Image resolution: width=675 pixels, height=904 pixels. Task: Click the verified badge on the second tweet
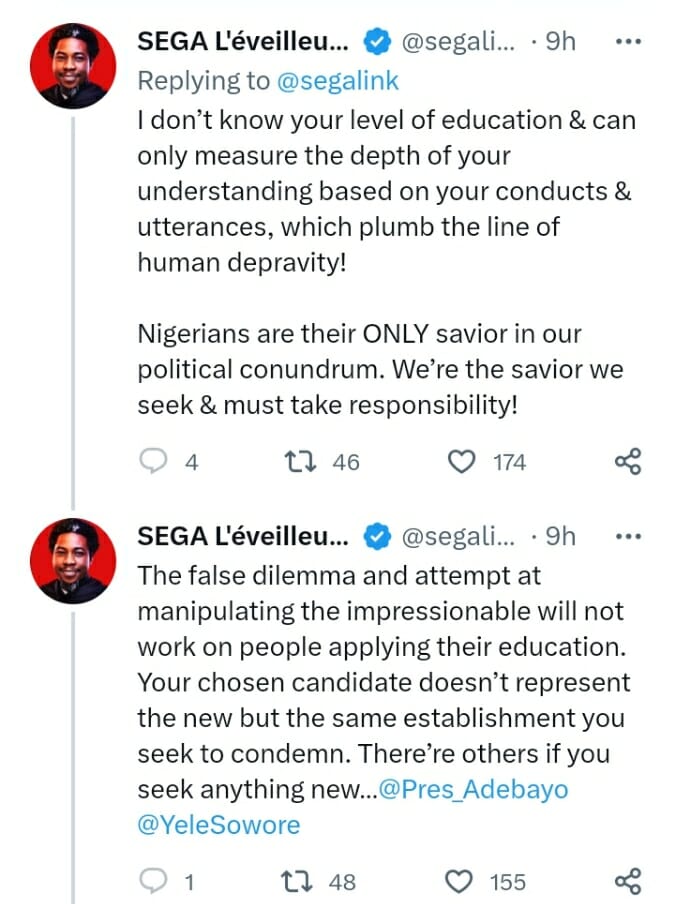click(x=375, y=536)
